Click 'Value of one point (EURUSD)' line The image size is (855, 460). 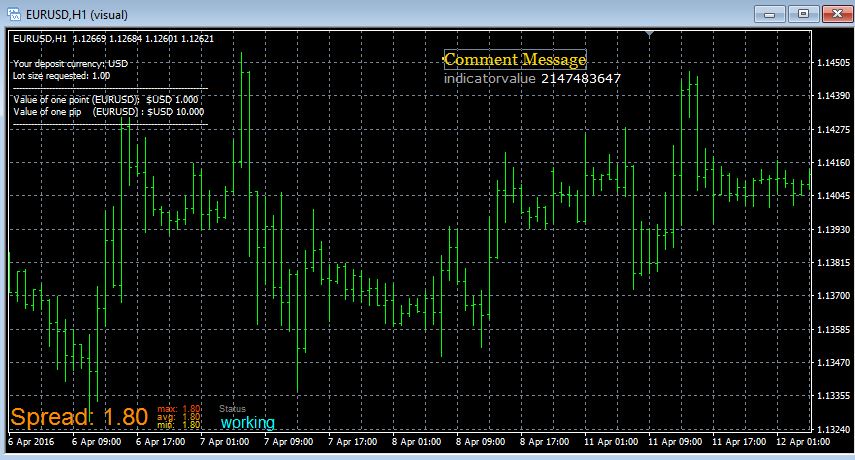pyautogui.click(x=106, y=100)
